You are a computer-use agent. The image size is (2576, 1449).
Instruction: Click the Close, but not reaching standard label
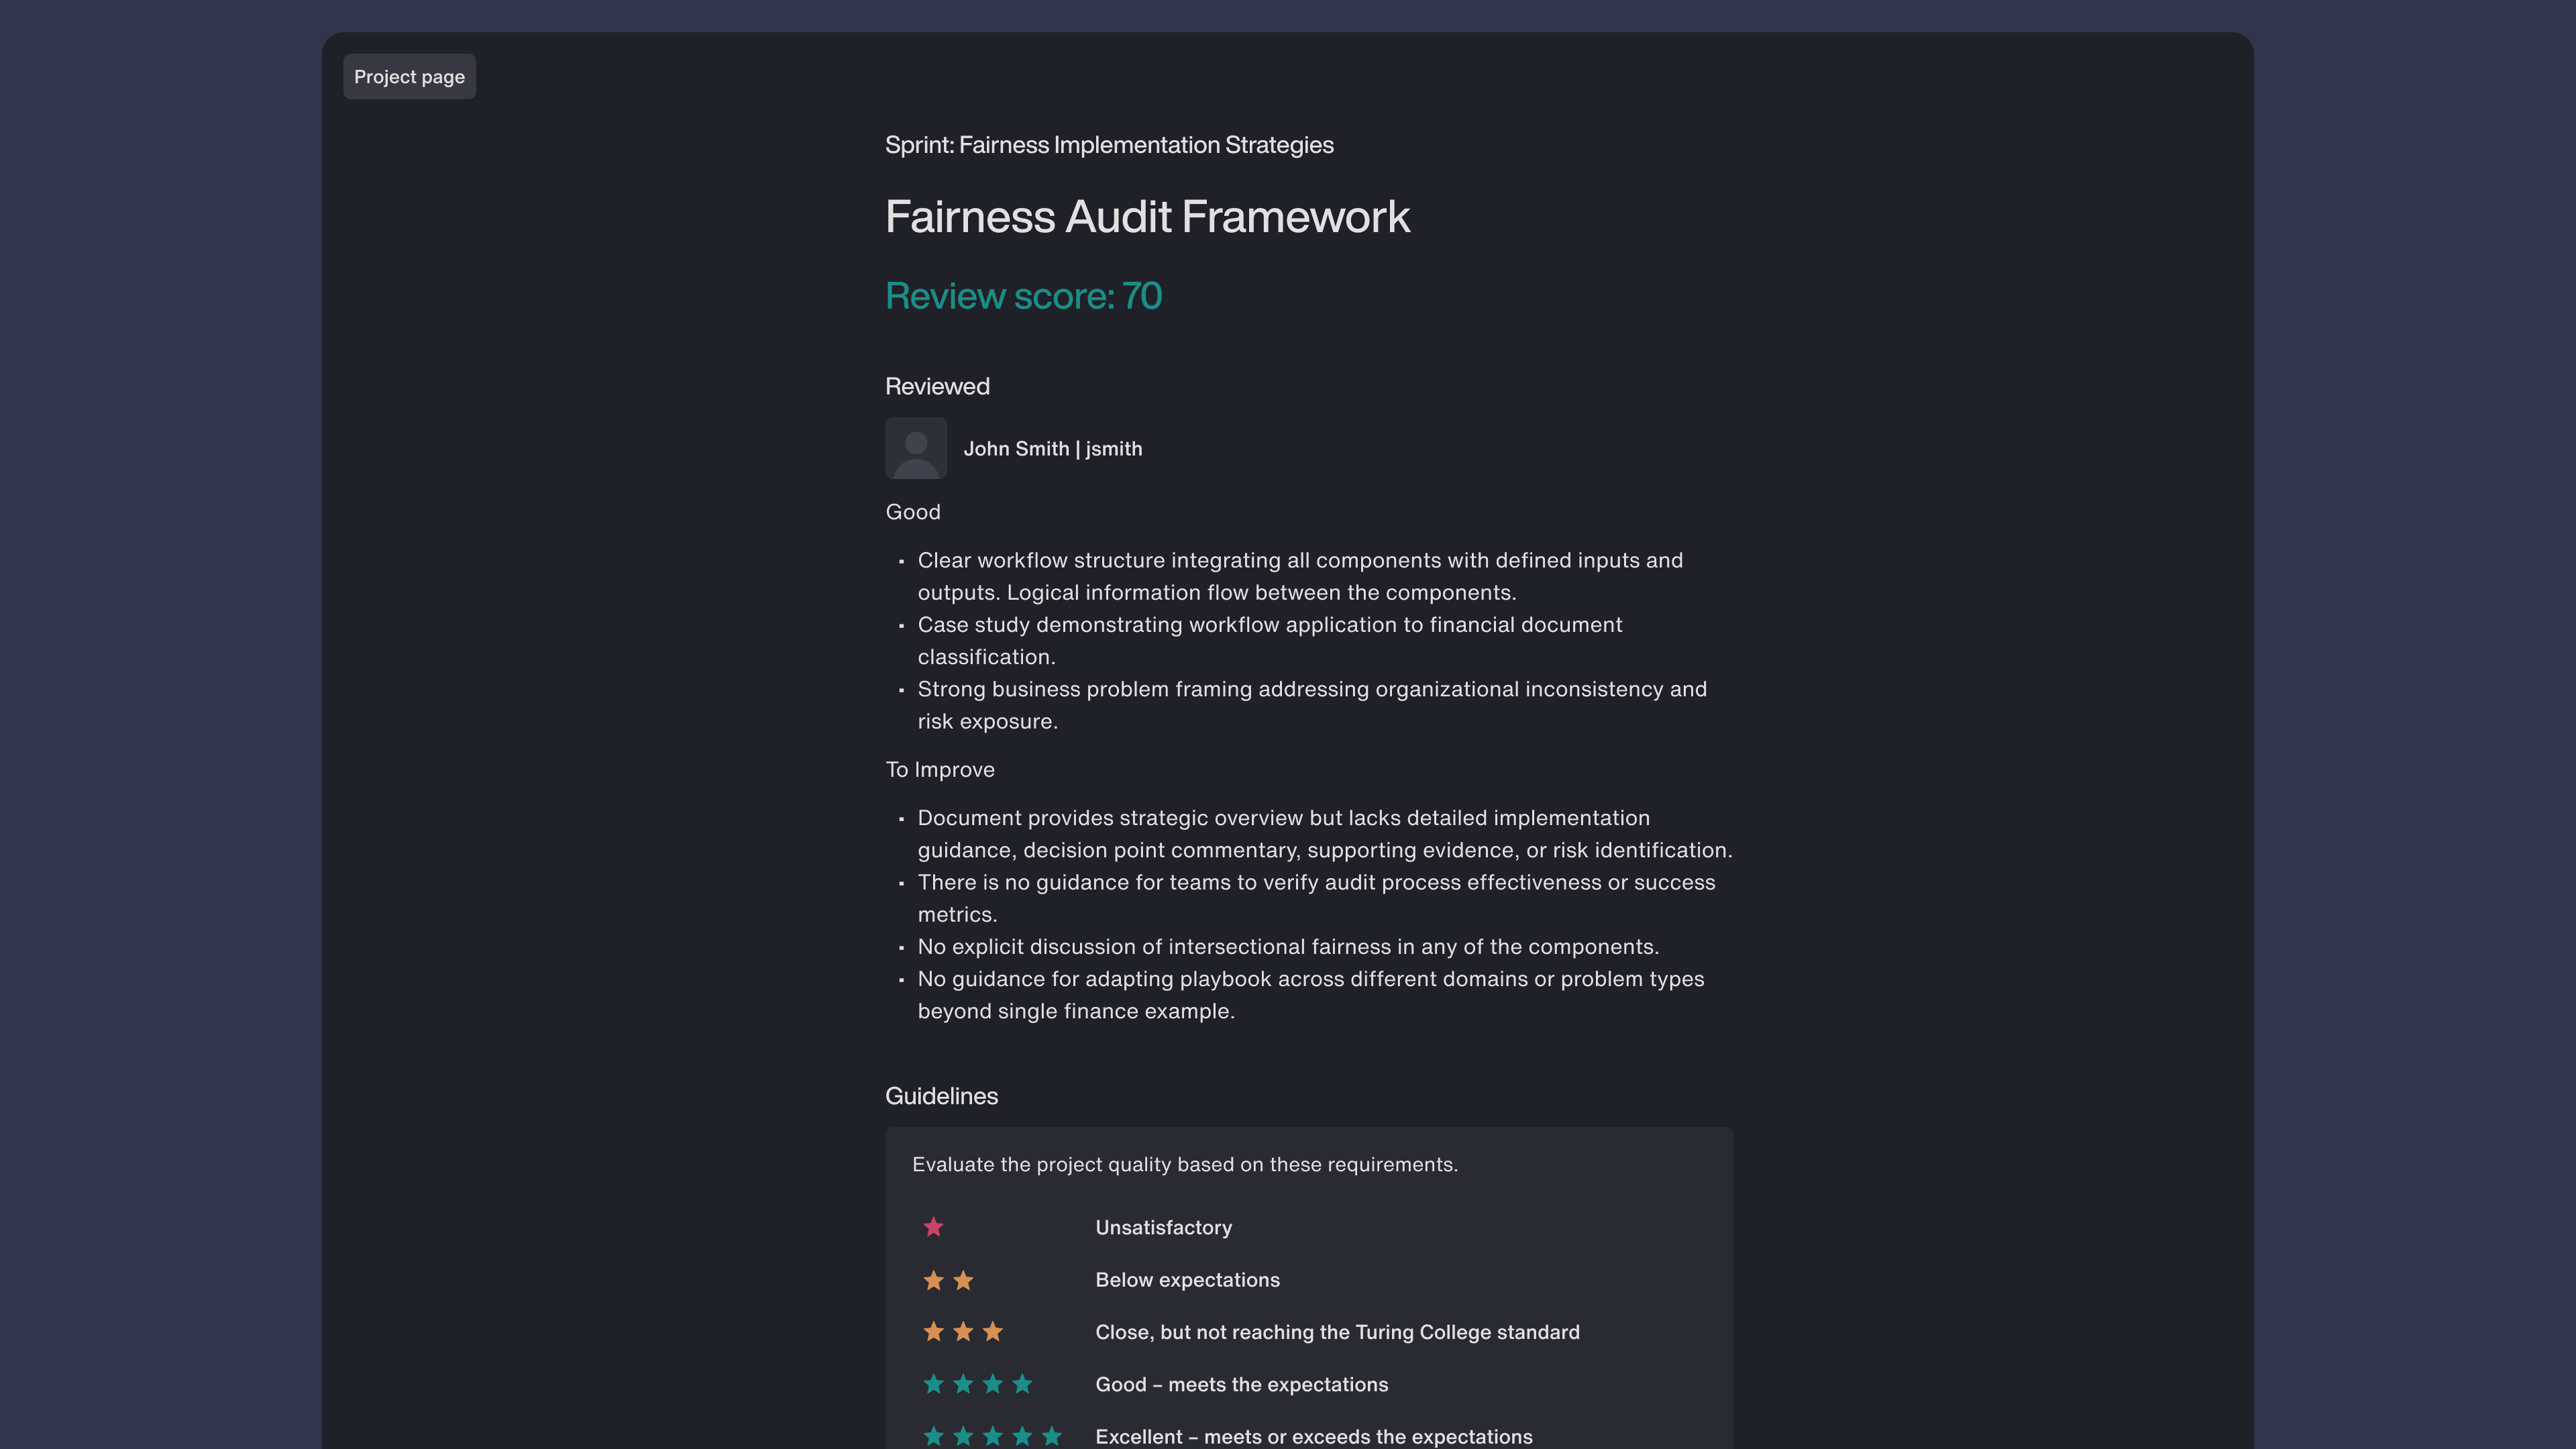click(1337, 1332)
